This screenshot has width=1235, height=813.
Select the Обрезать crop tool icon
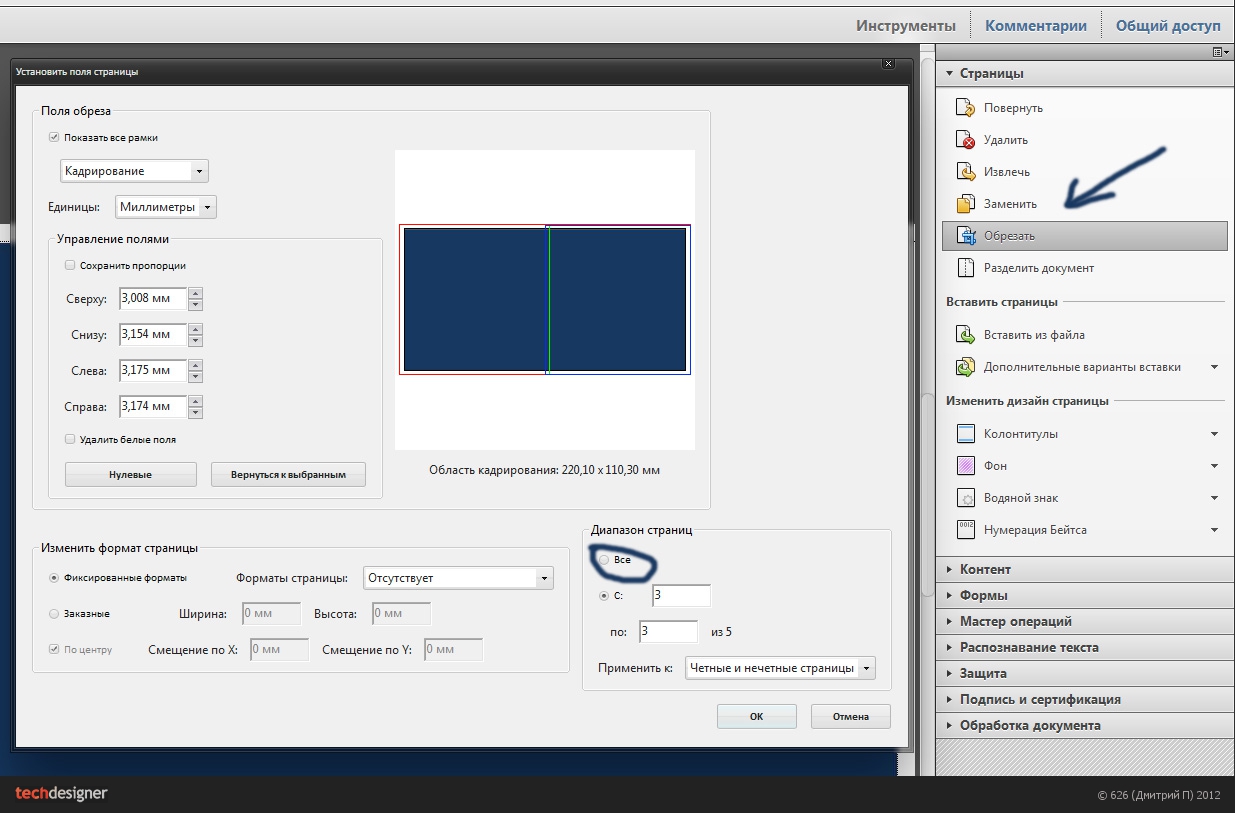click(966, 236)
